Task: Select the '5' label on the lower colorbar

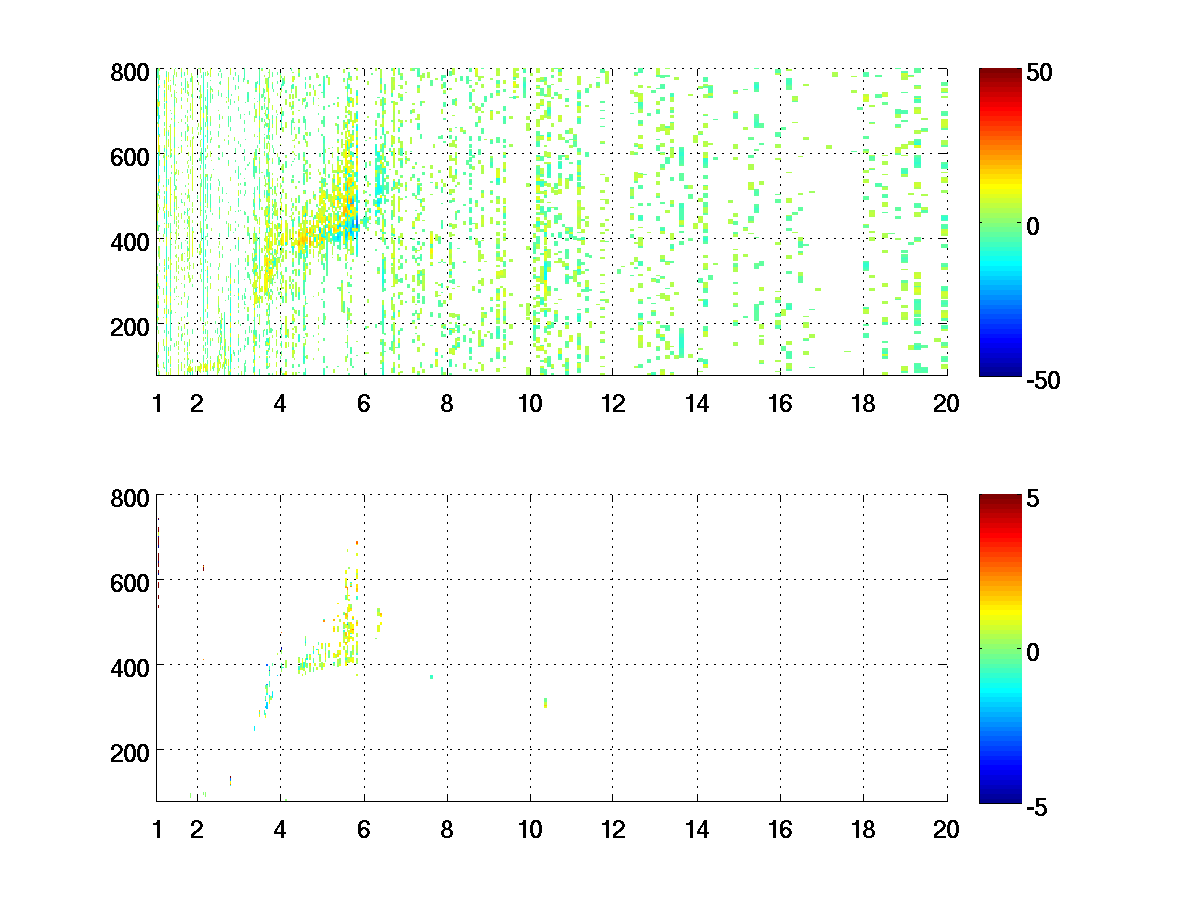Action: [1033, 498]
